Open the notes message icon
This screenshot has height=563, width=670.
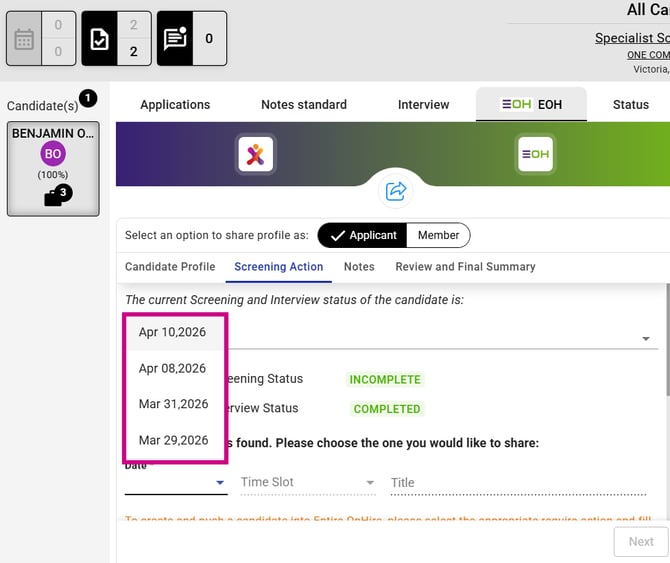(x=174, y=39)
